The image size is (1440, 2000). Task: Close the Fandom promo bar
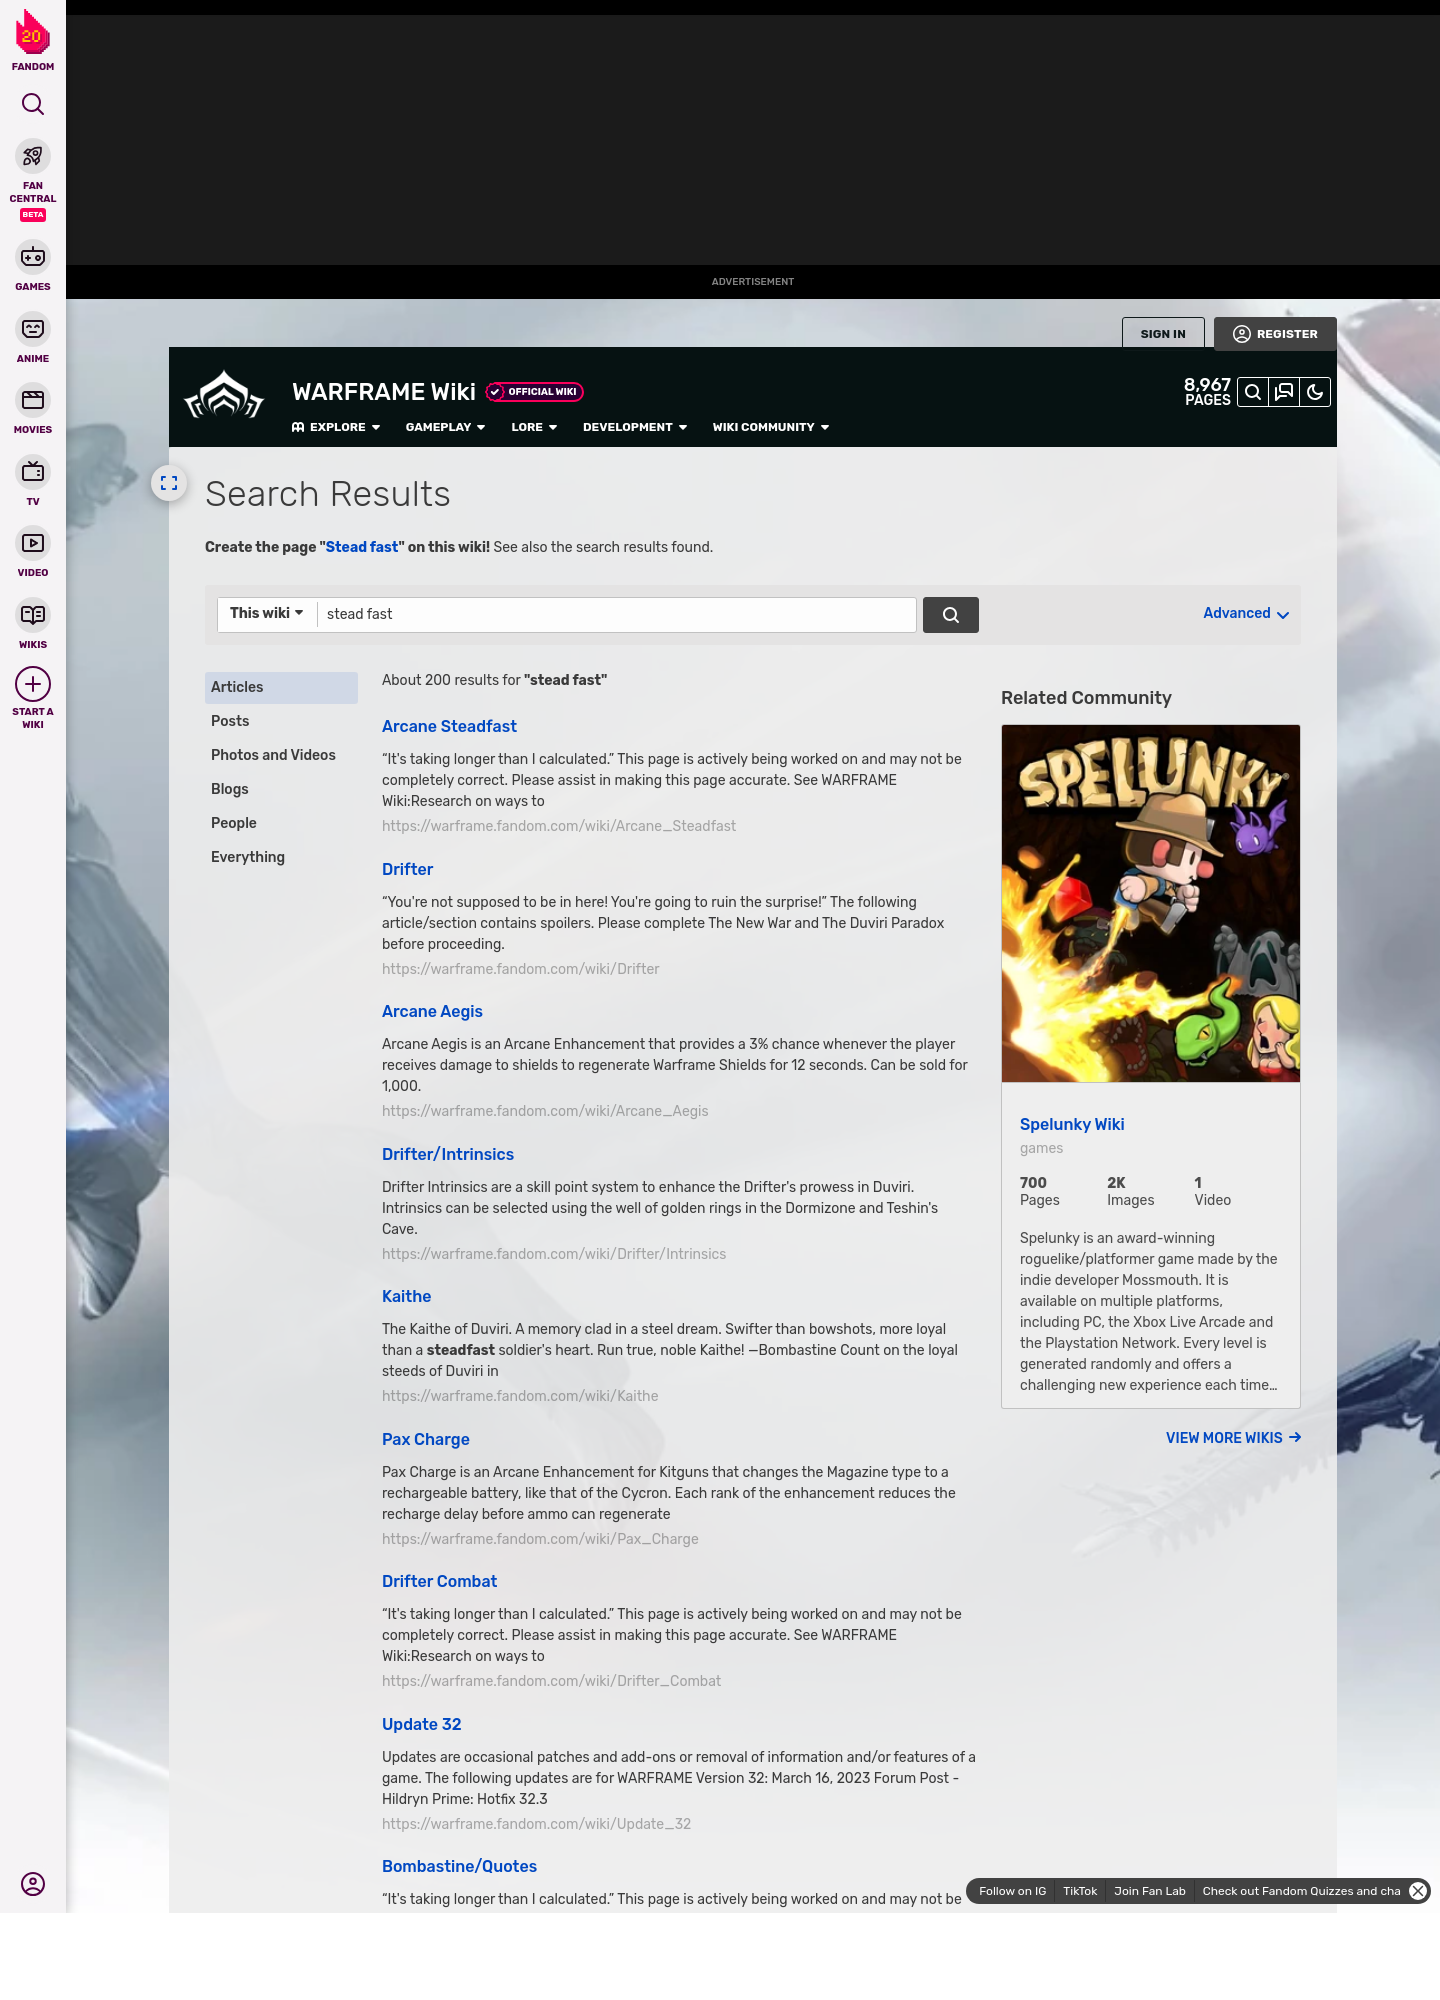tap(1418, 1891)
